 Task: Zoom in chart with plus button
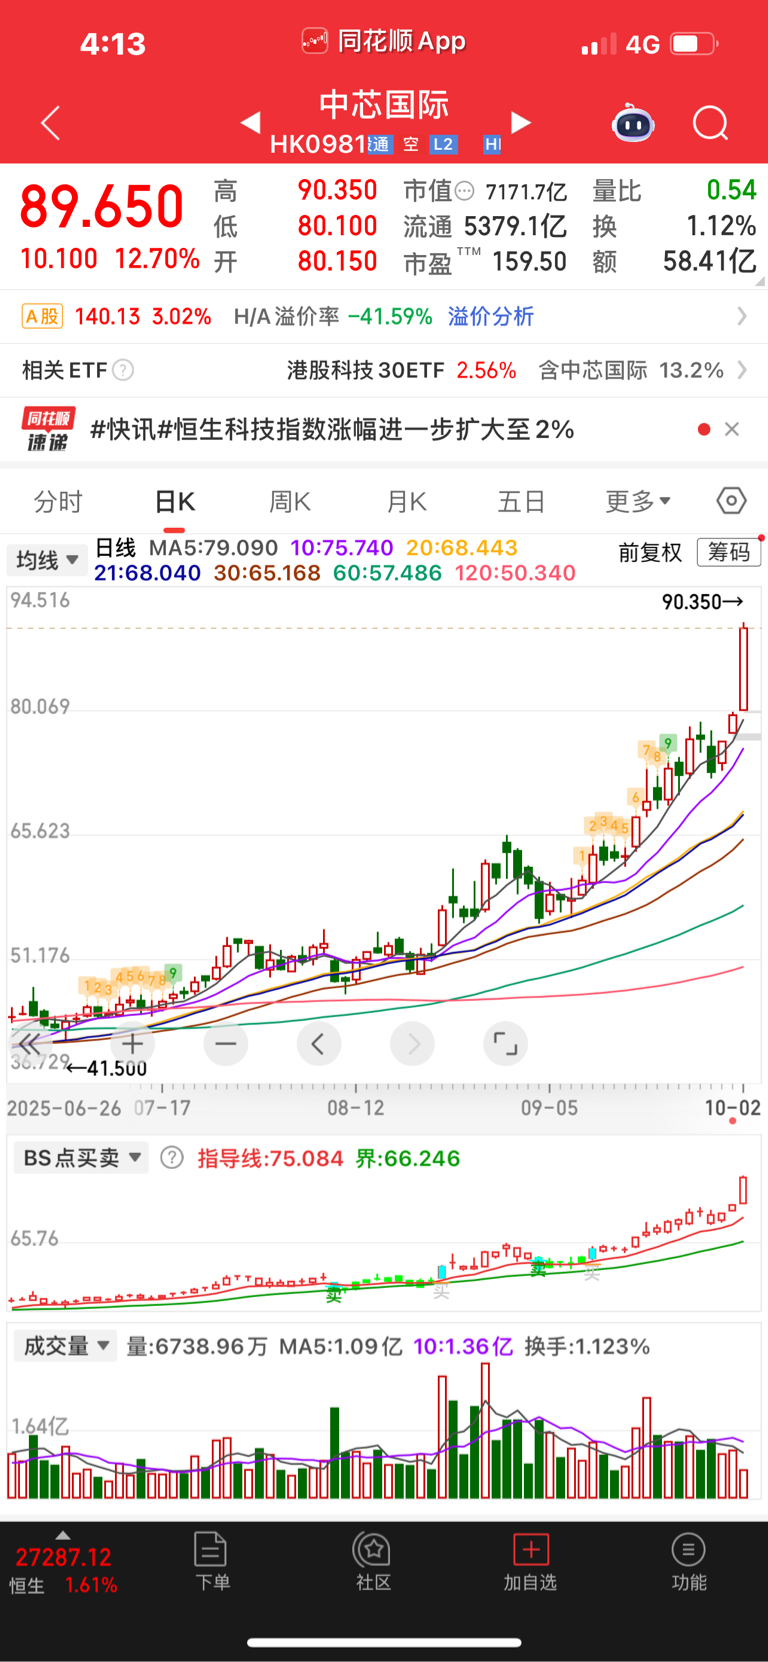(133, 1044)
